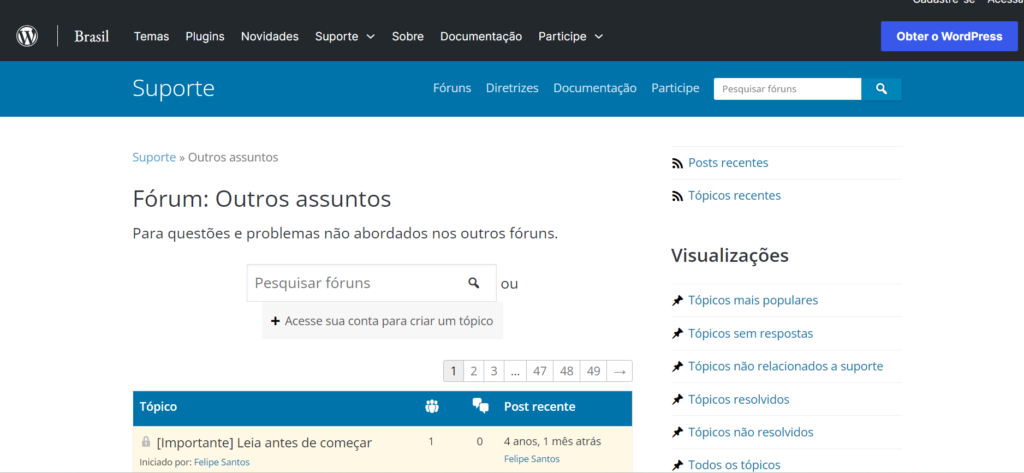Go to page 48 of the forum
This screenshot has width=1024, height=473.
pyautogui.click(x=566, y=371)
